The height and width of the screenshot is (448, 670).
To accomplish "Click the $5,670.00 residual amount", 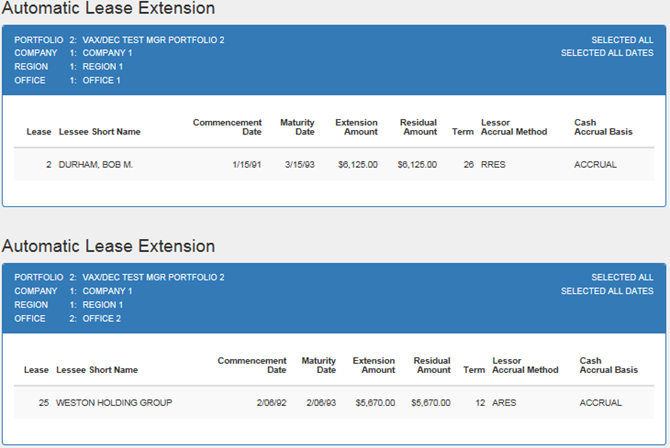I will click(x=431, y=403).
